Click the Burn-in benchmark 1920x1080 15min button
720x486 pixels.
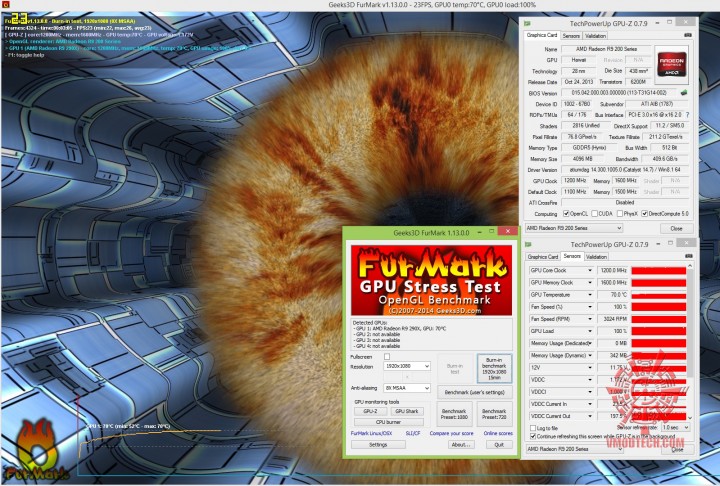tap(494, 368)
